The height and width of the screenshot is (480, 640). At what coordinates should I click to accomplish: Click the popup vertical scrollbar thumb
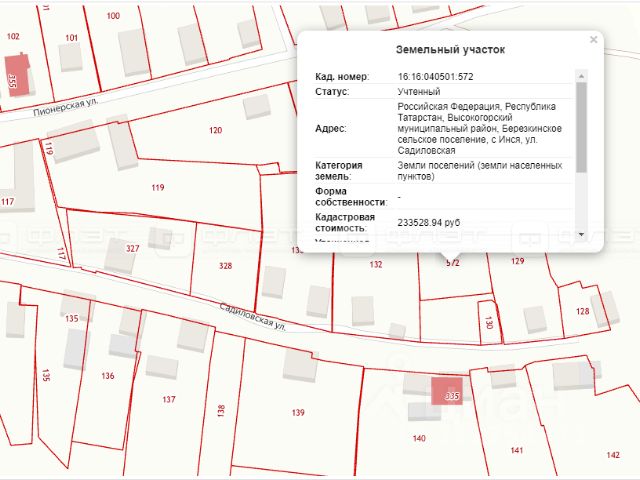click(582, 127)
